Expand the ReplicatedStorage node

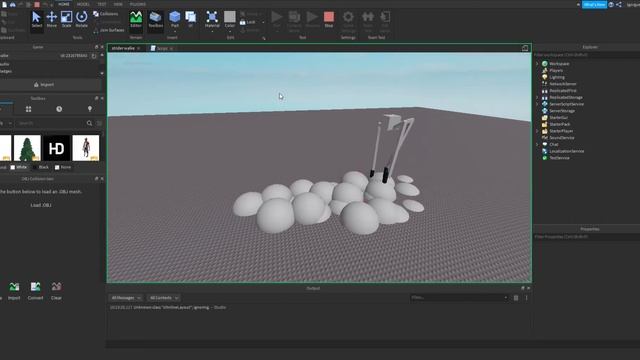coord(537,98)
